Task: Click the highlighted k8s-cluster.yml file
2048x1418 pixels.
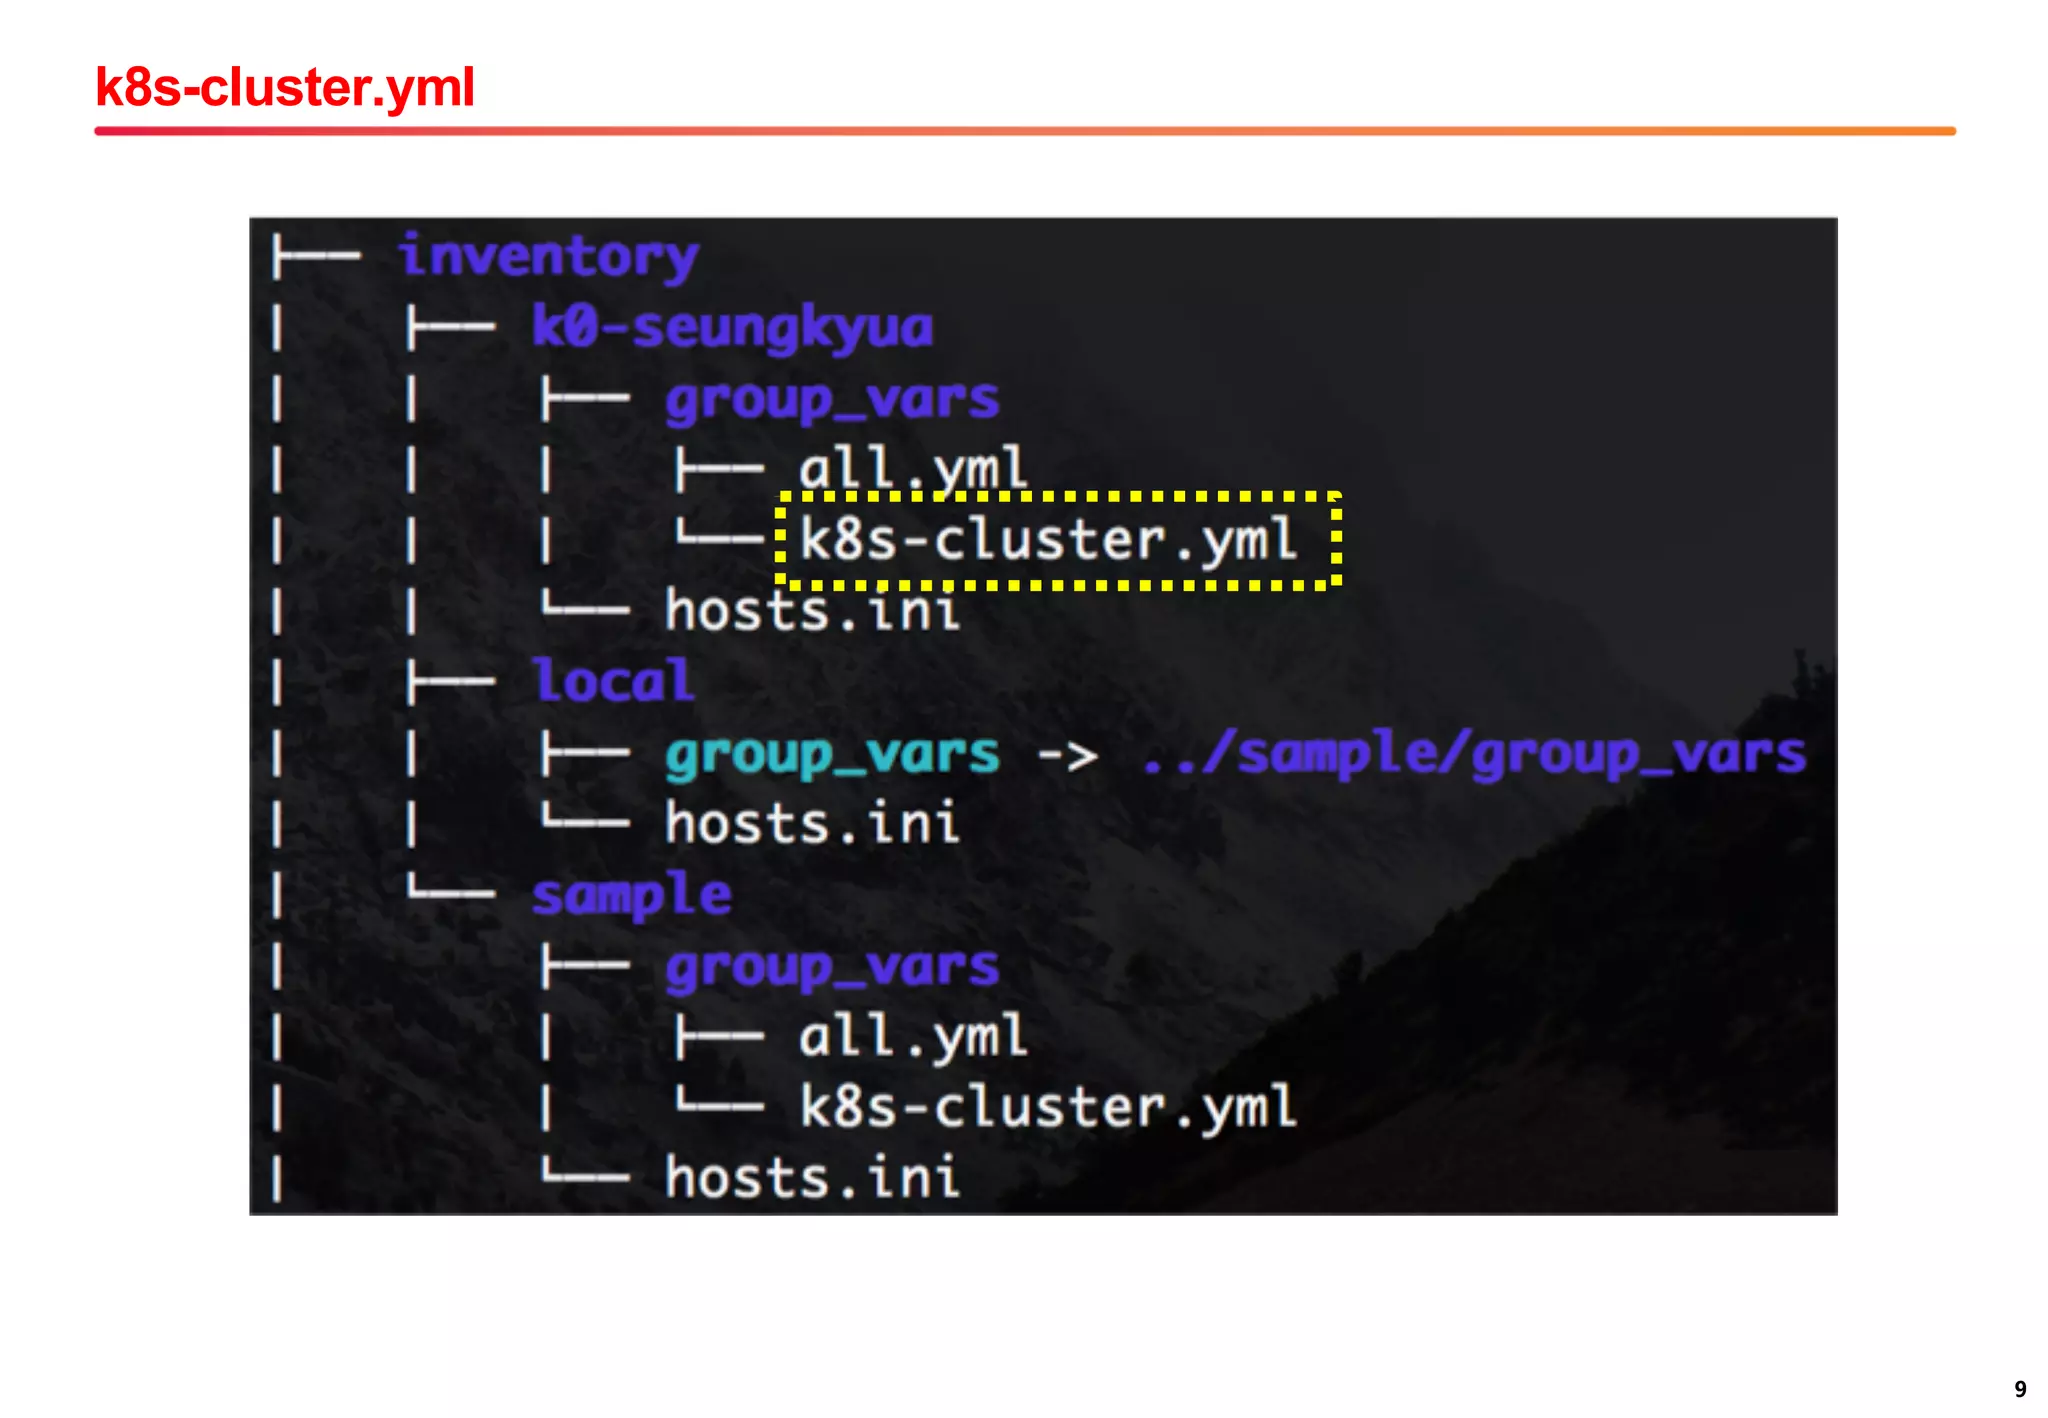Action: (x=1048, y=540)
